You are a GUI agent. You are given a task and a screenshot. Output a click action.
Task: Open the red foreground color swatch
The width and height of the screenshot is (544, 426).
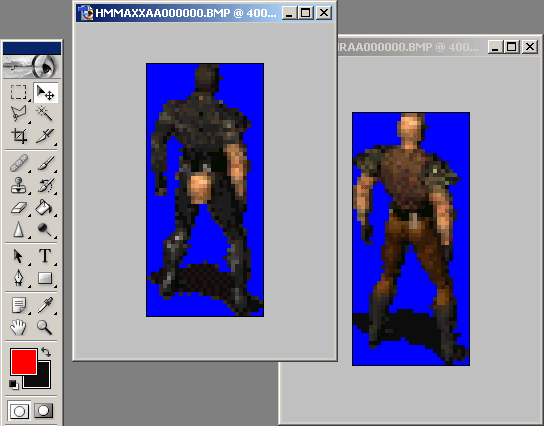pyautogui.click(x=24, y=362)
